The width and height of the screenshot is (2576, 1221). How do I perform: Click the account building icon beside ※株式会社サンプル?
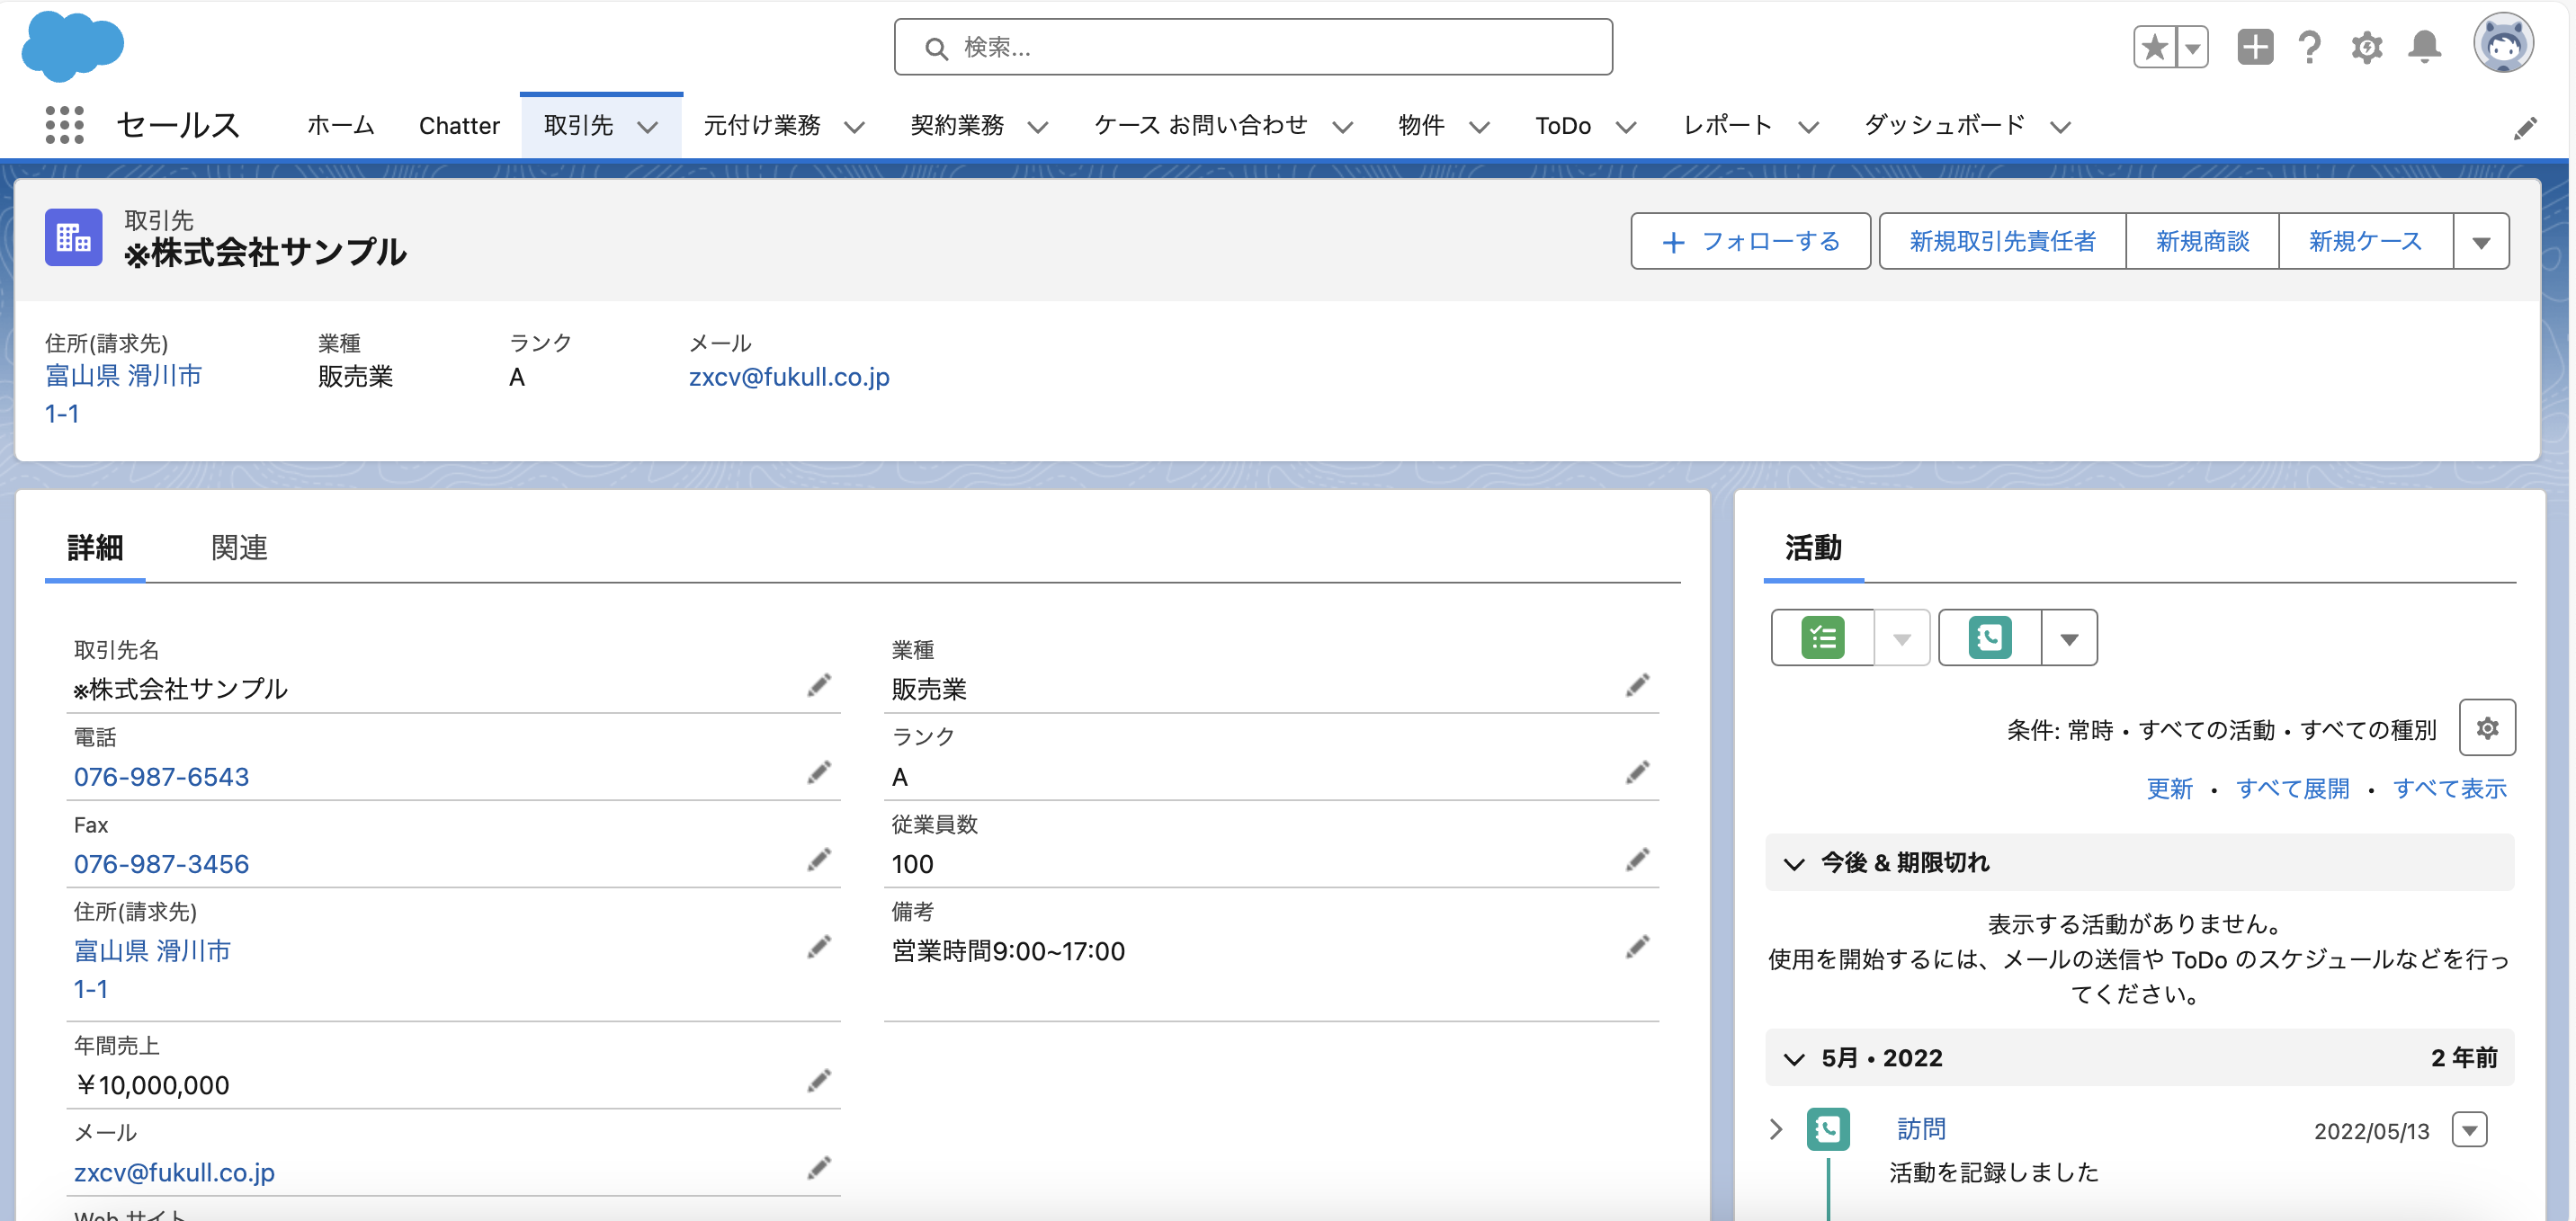coord(74,238)
